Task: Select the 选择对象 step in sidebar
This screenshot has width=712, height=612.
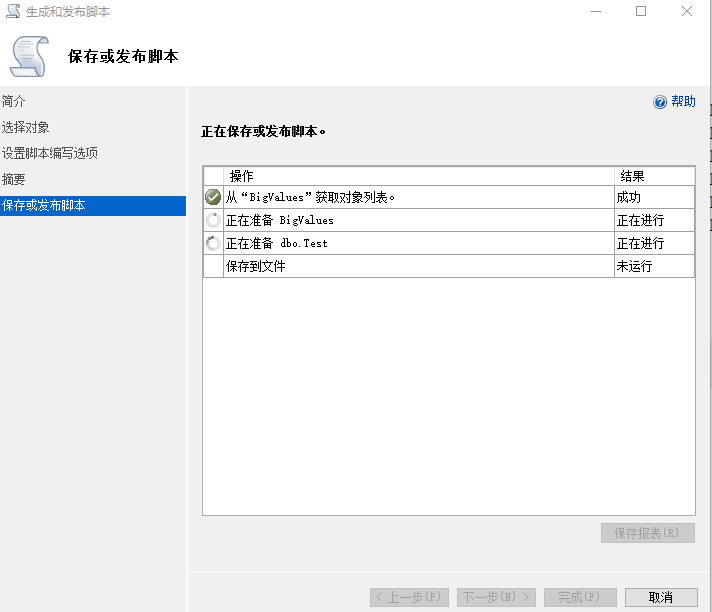Action: [26, 127]
